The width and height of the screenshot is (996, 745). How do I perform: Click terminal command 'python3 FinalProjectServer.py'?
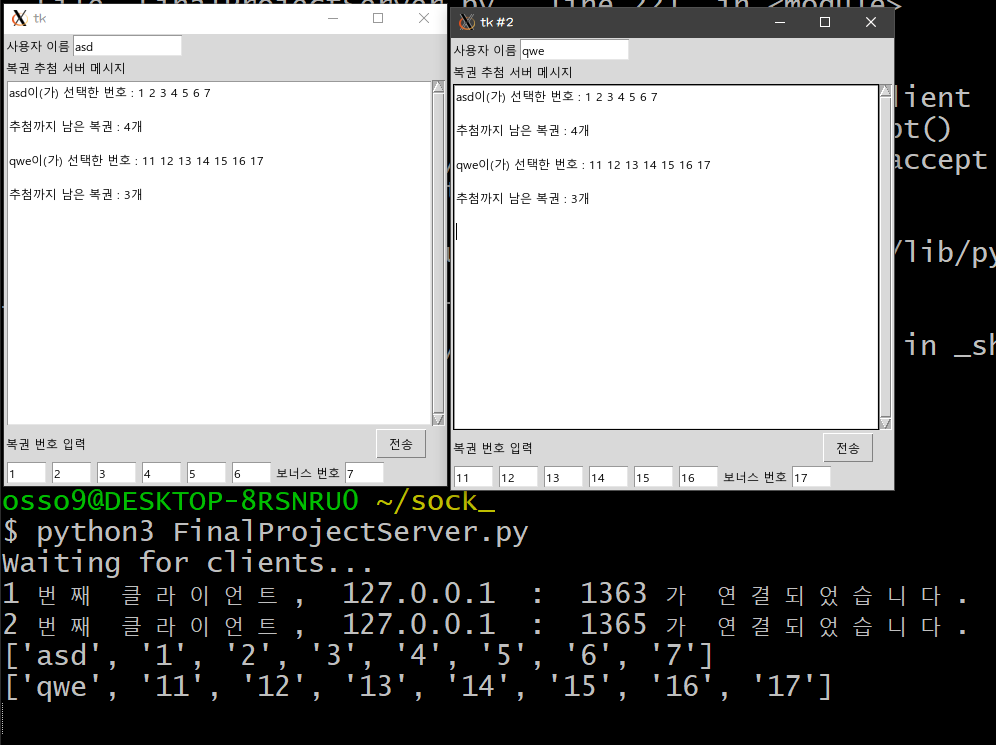click(282, 532)
